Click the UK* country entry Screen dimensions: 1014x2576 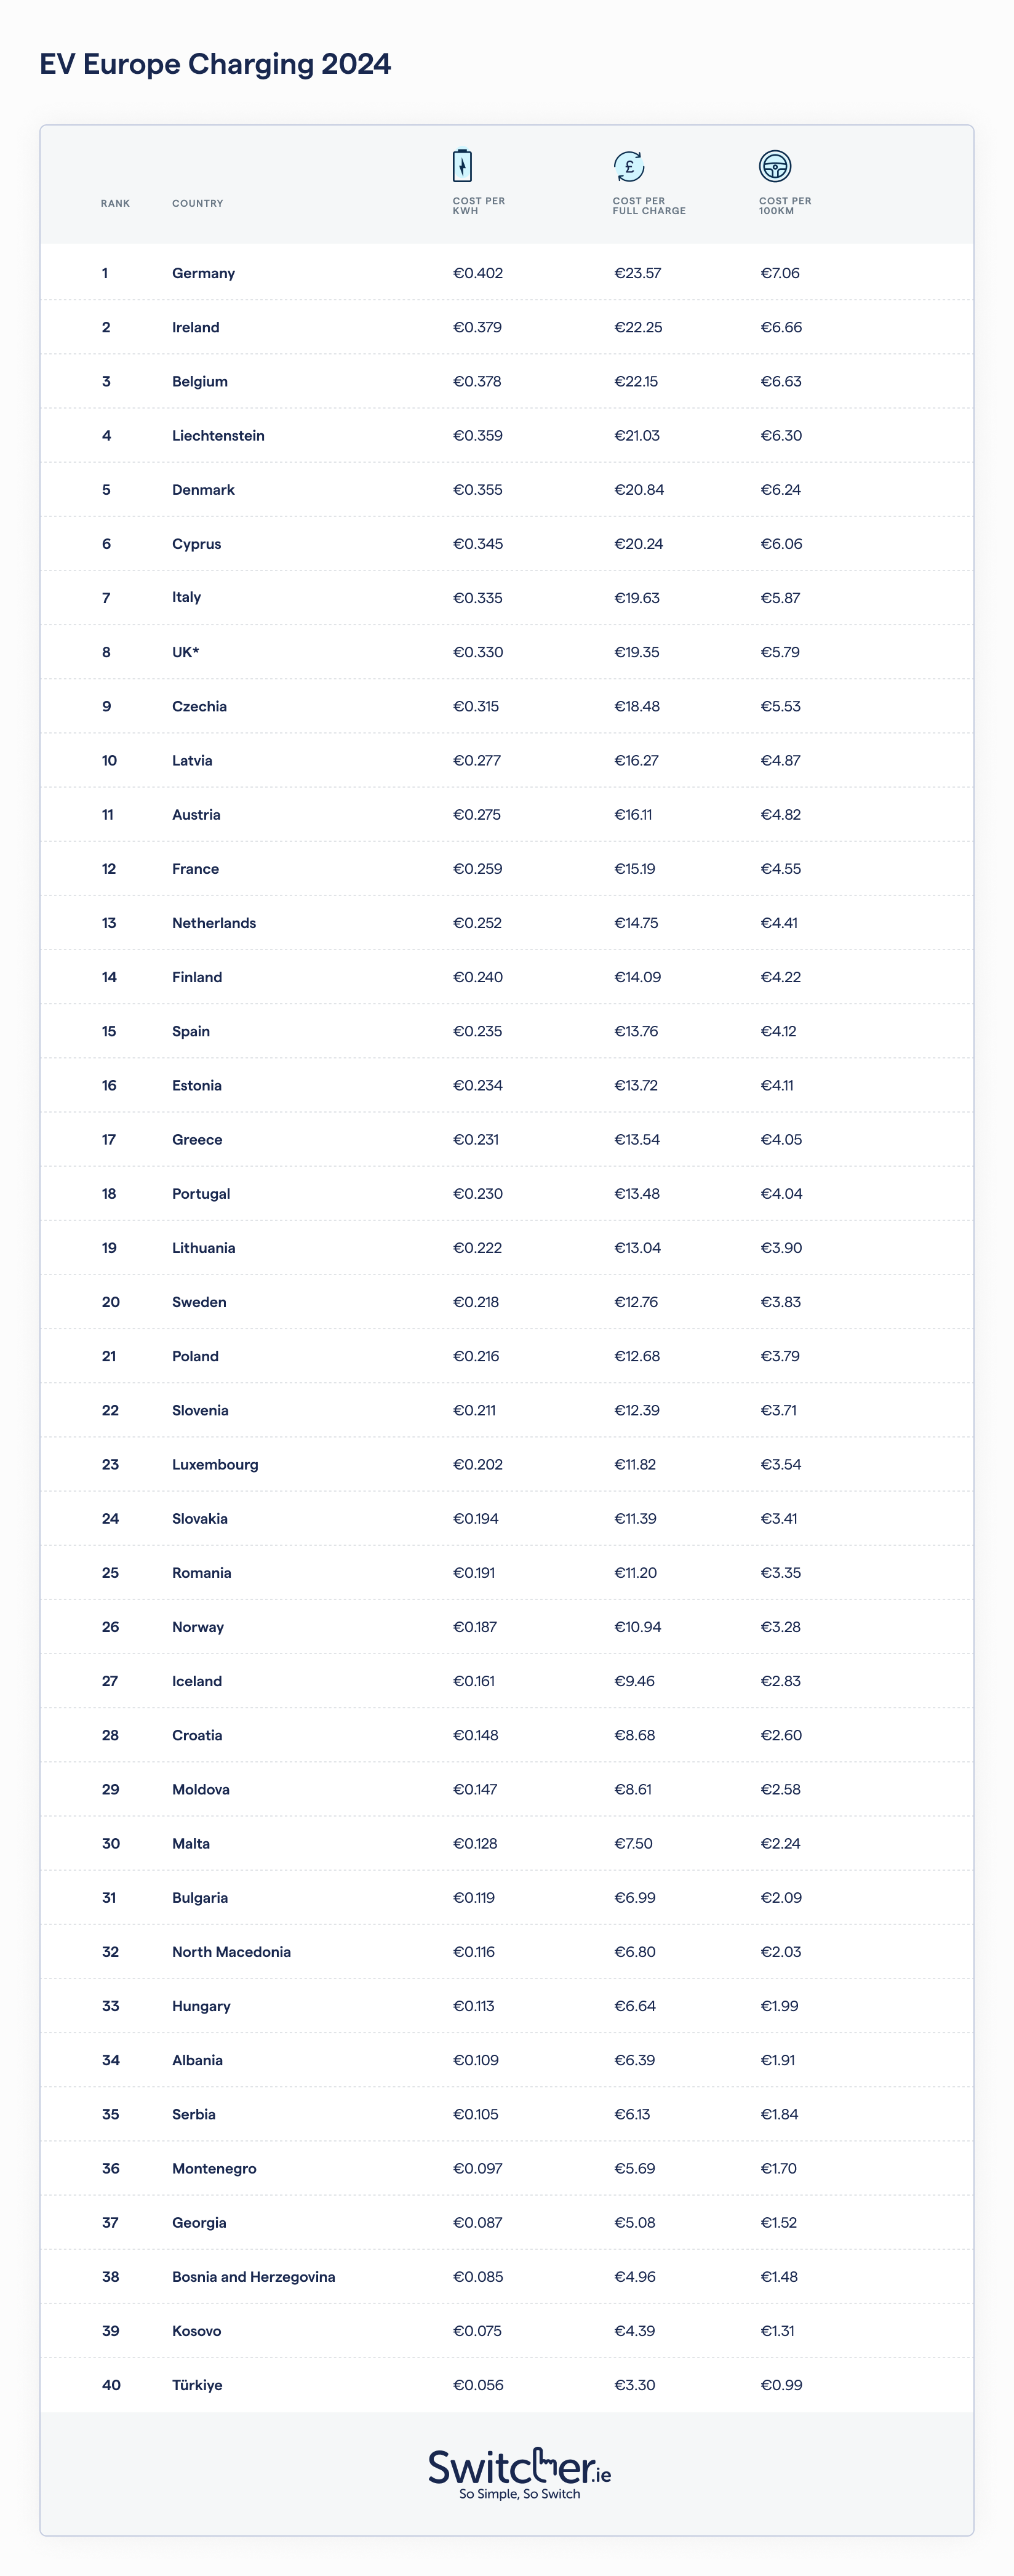click(x=185, y=652)
